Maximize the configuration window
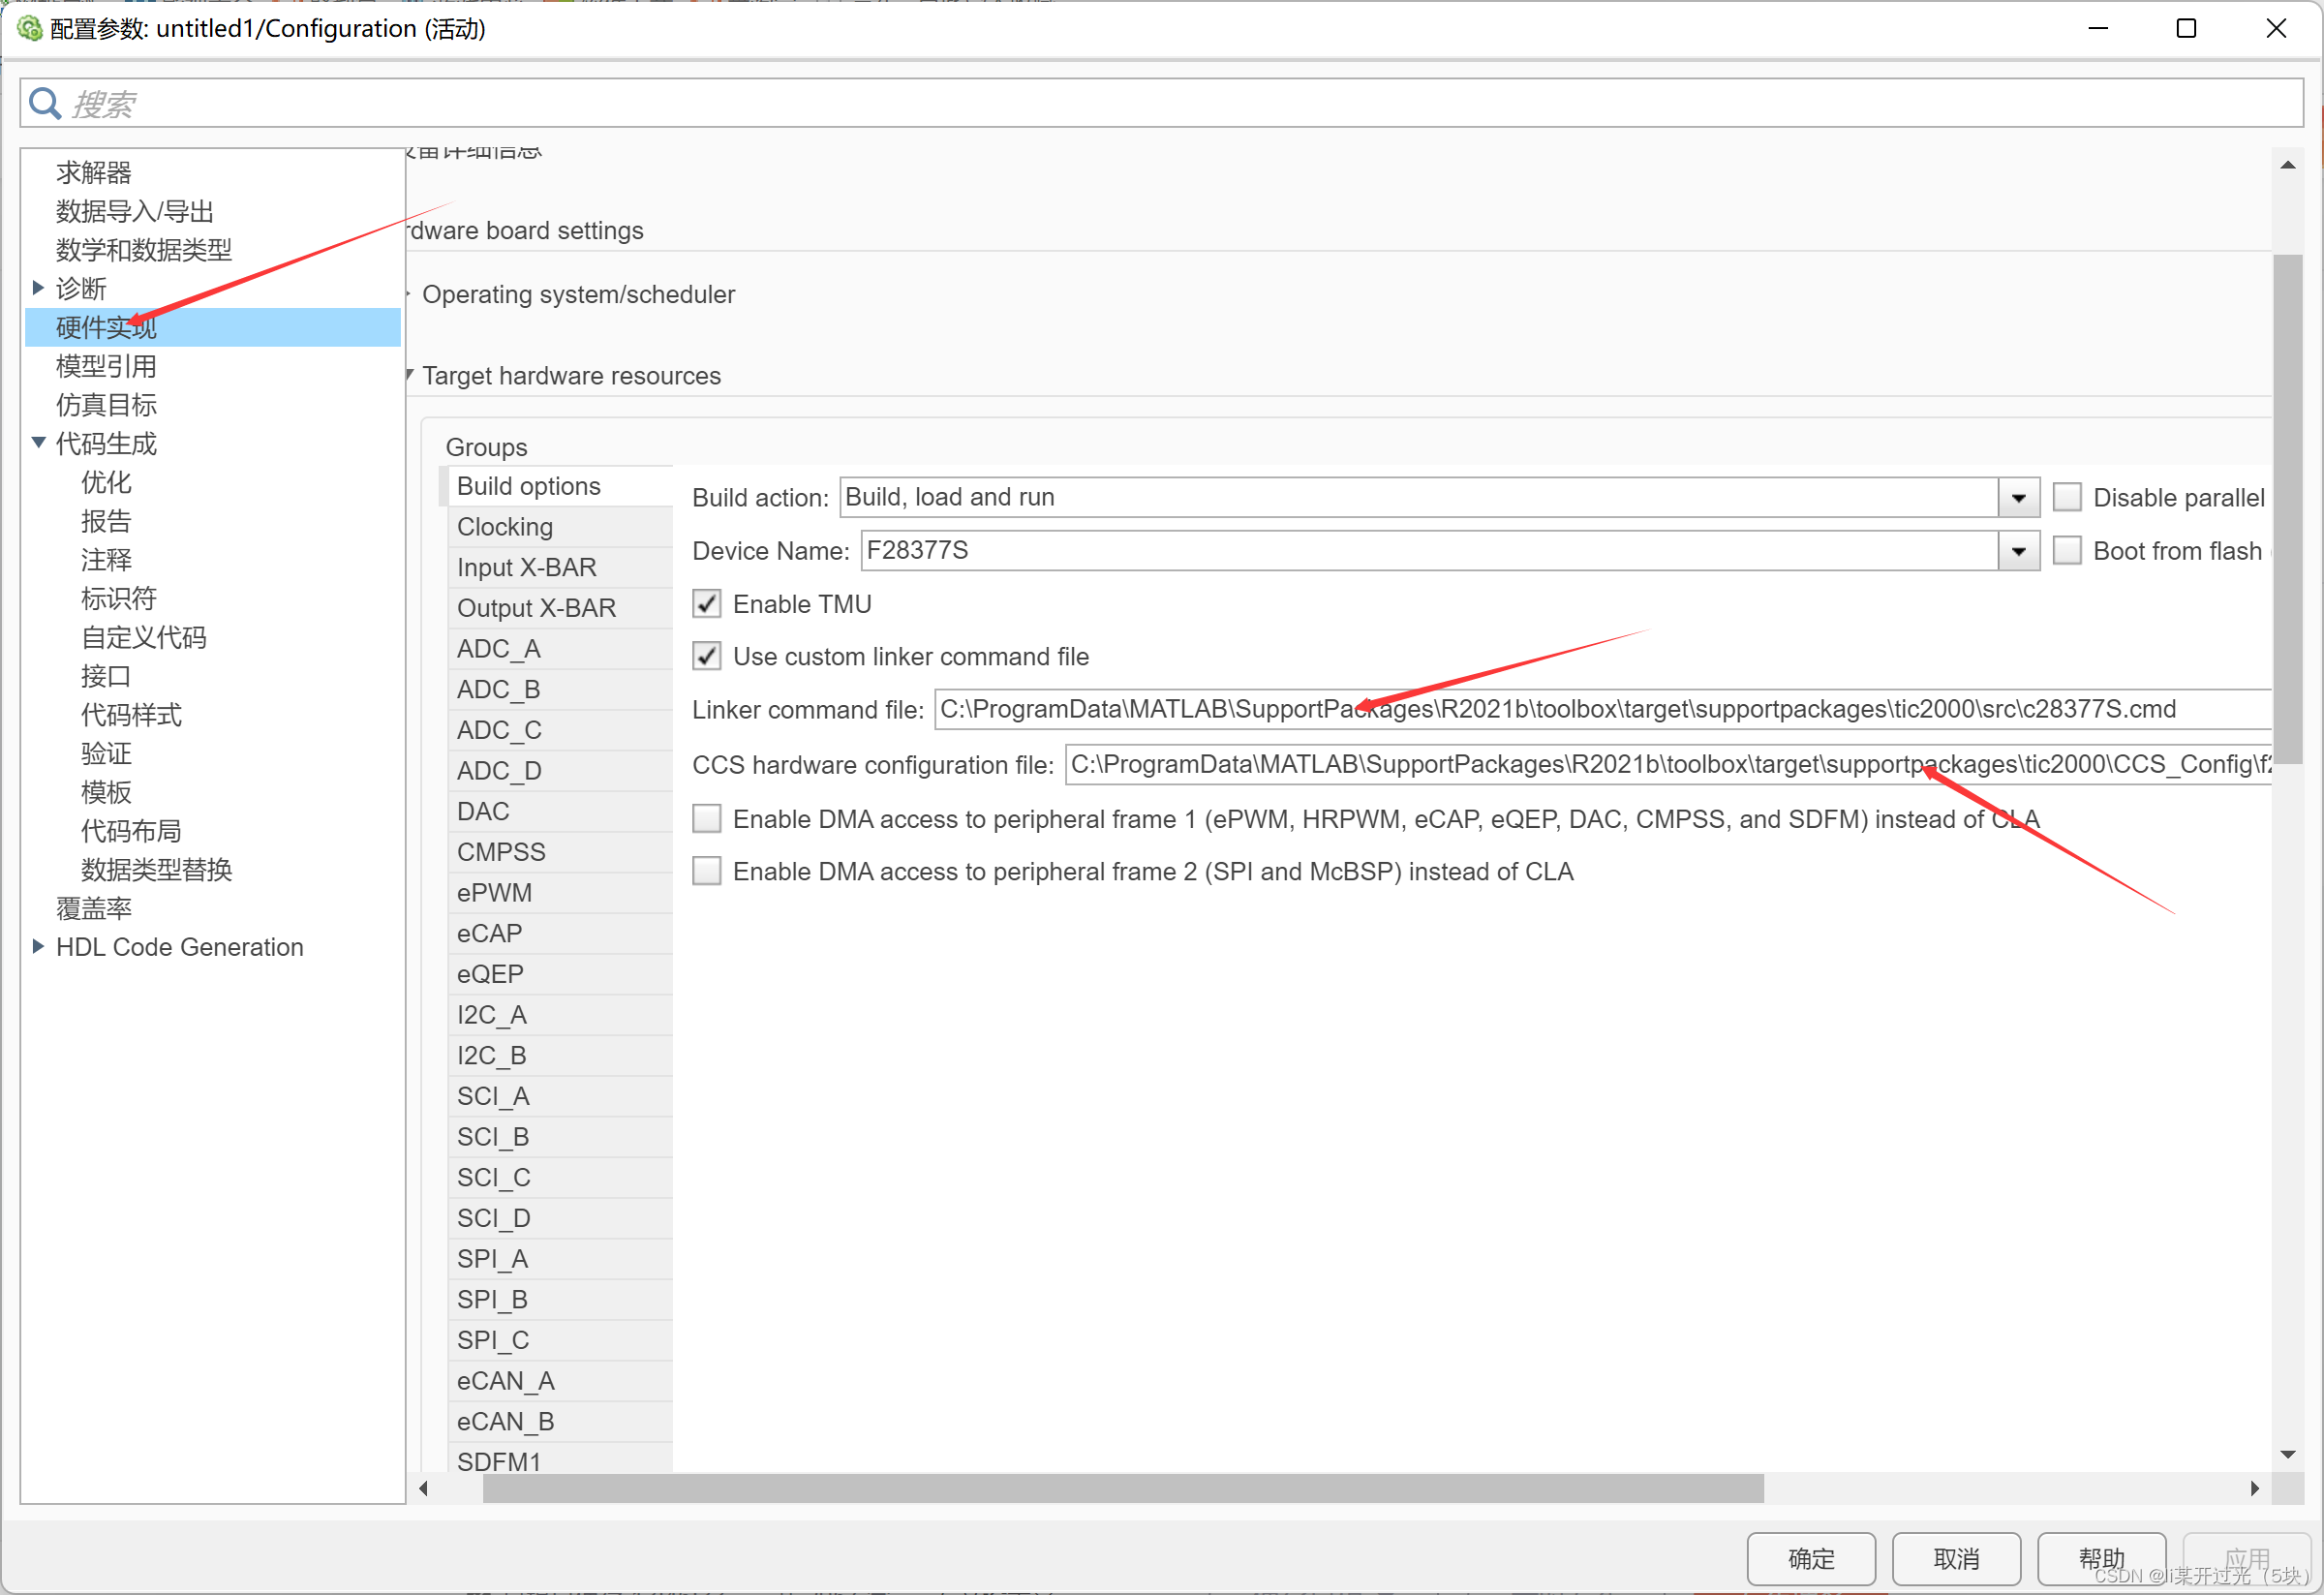This screenshot has width=2324, height=1595. pos(2186,28)
